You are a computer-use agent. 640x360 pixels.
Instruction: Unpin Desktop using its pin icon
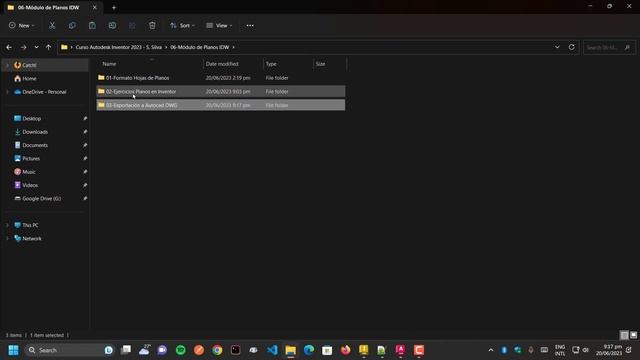click(x=85, y=118)
